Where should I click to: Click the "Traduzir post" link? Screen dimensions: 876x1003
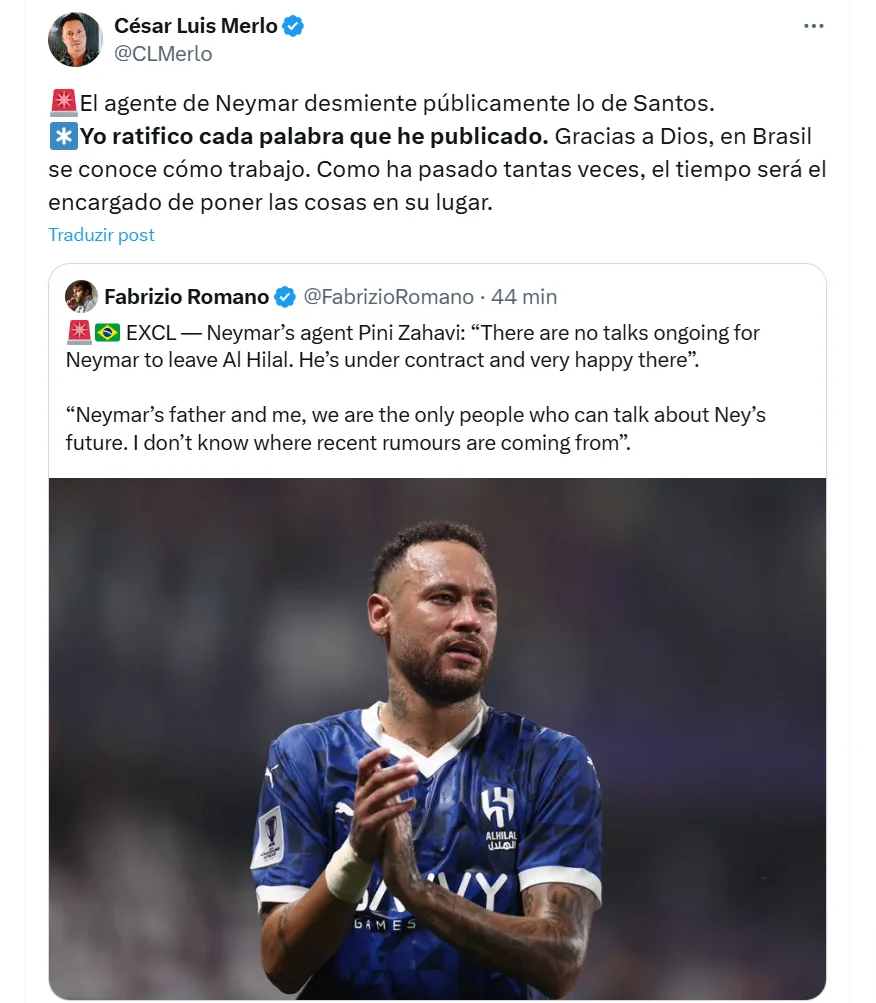tap(101, 235)
